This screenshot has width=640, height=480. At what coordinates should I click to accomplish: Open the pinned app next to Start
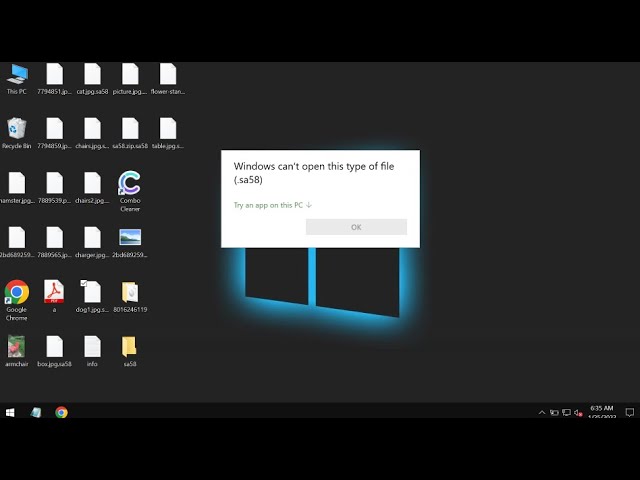click(36, 412)
